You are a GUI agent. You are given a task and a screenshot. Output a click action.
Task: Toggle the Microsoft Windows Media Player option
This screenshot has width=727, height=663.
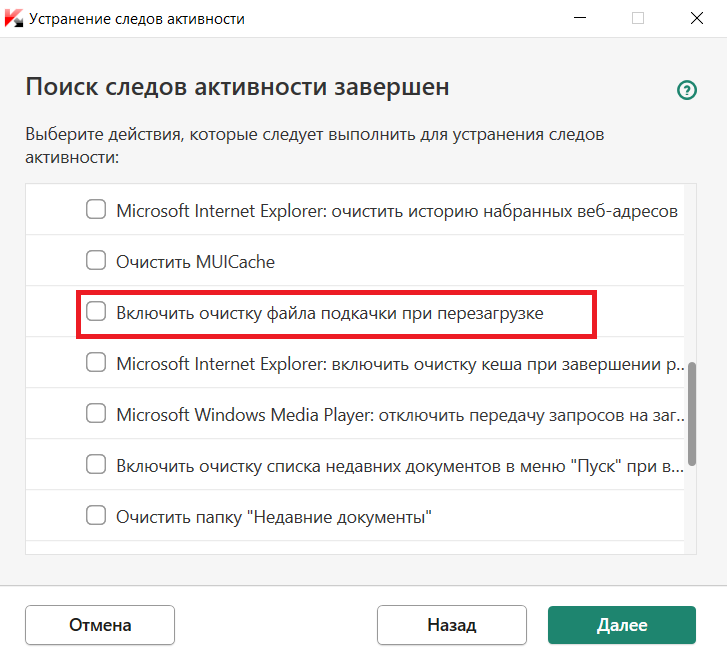96,414
